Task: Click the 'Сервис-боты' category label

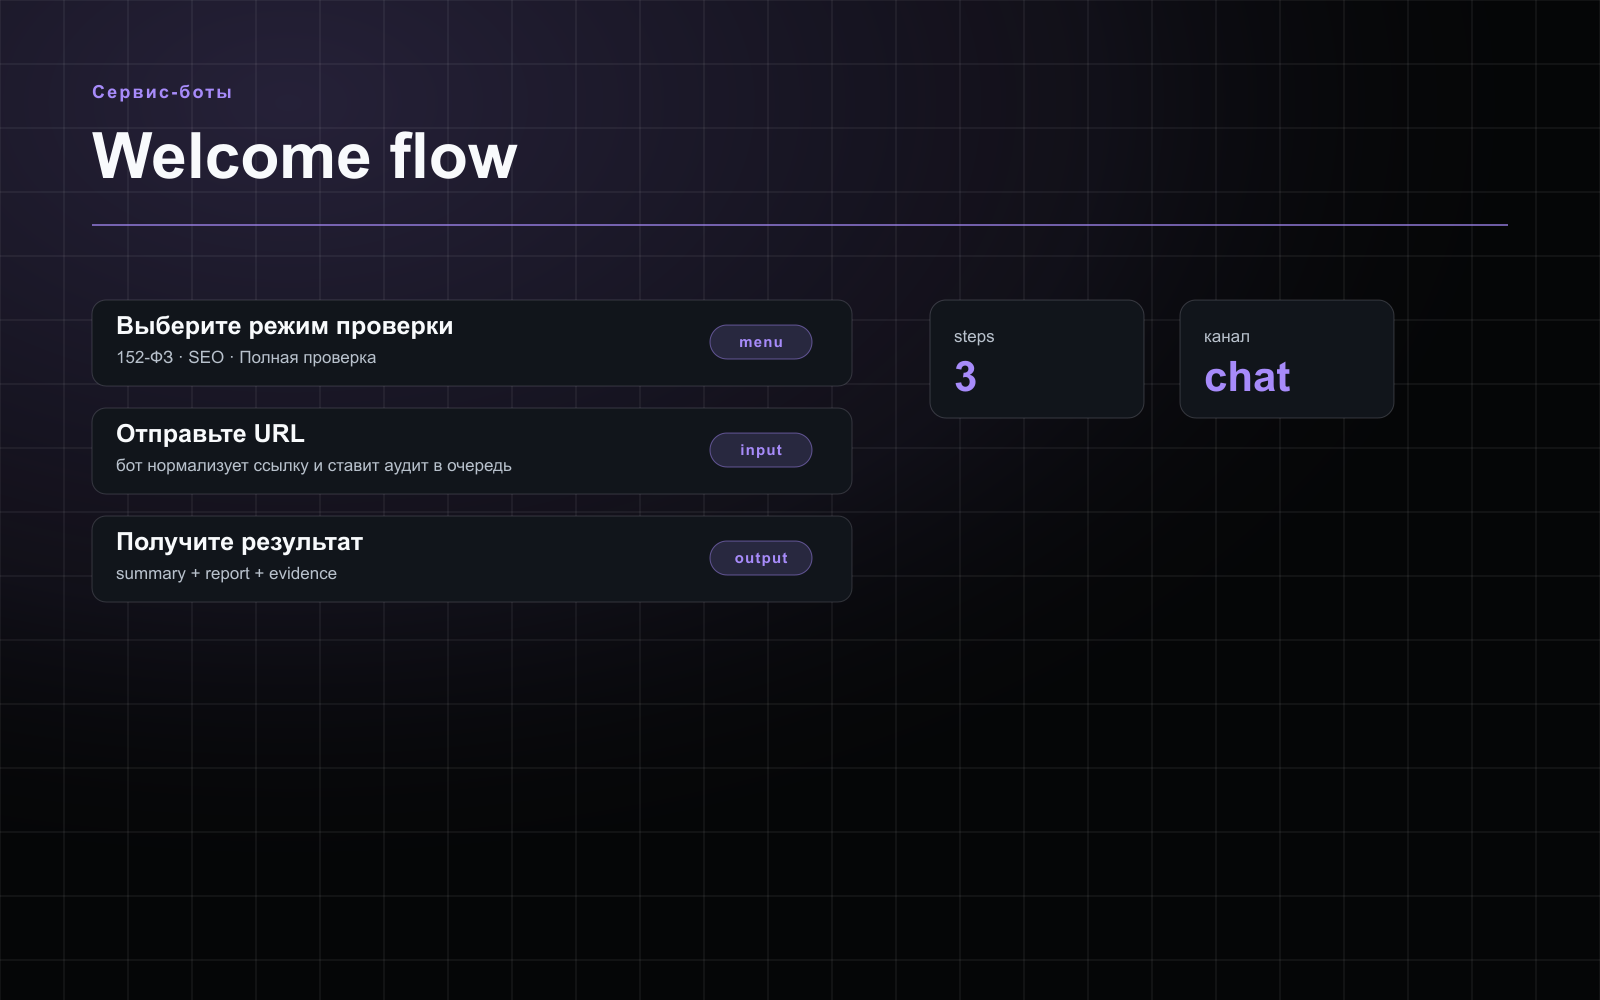Action: point(162,92)
